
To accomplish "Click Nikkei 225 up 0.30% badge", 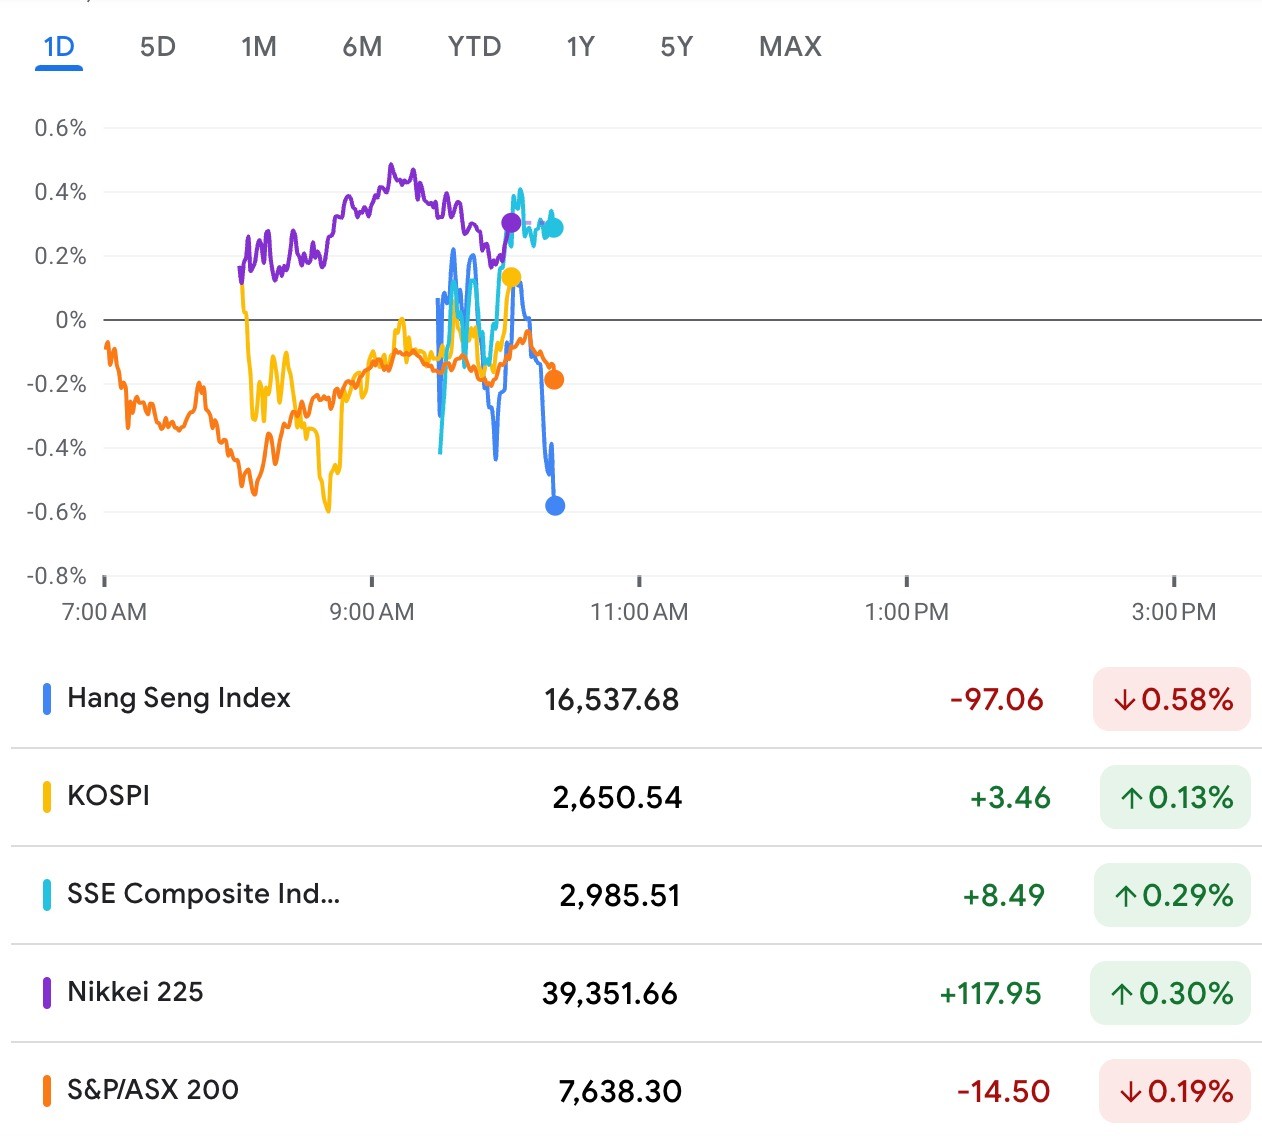I will [1170, 993].
